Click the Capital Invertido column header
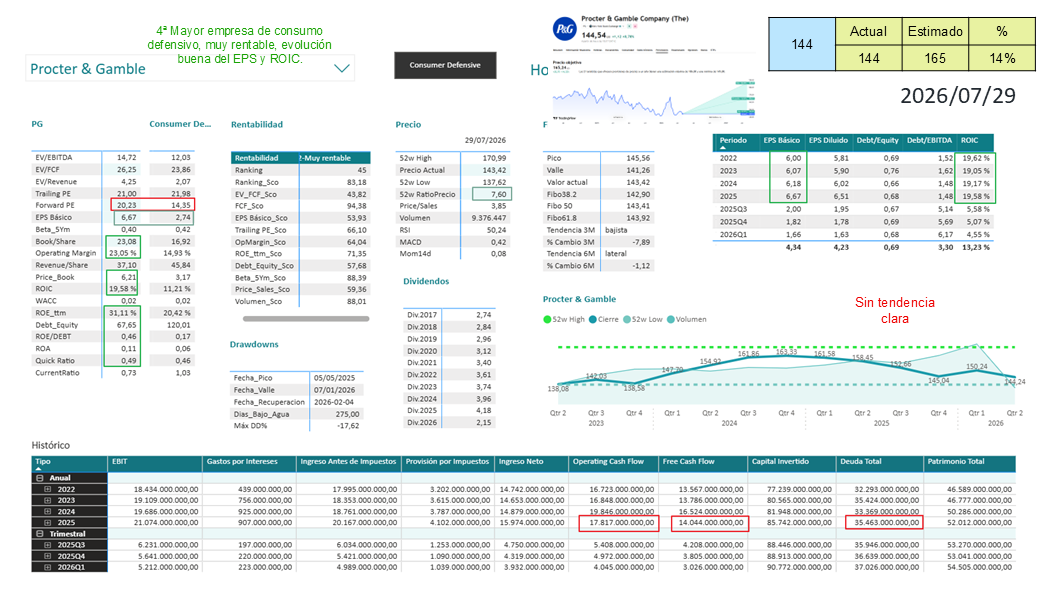The image size is (1058, 595). click(791, 462)
